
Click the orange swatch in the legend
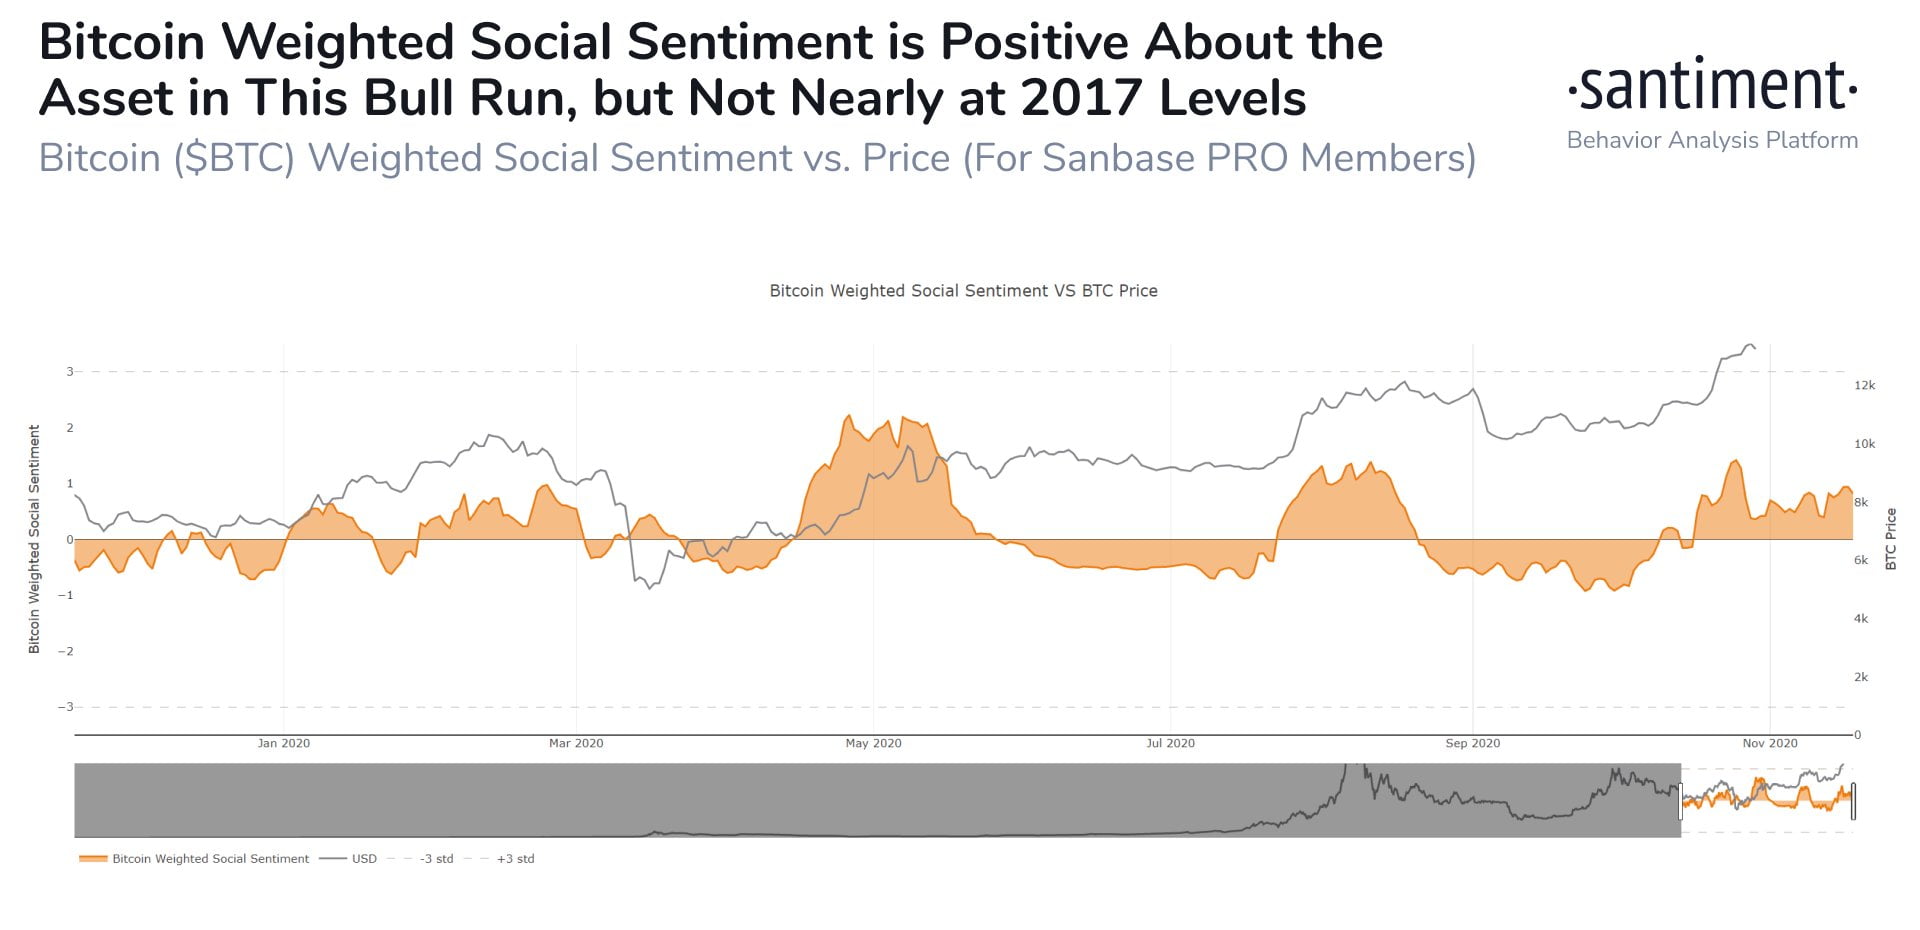point(93,859)
